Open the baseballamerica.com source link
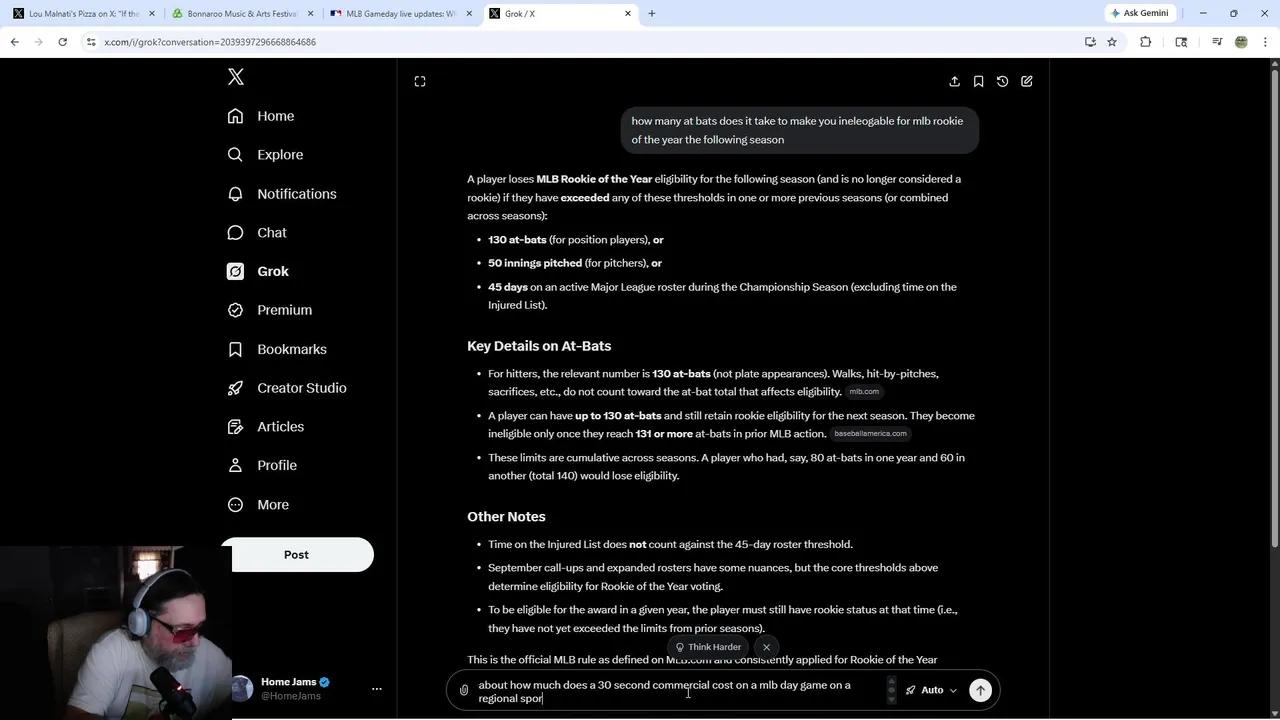The width and height of the screenshot is (1280, 720). [x=870, y=434]
